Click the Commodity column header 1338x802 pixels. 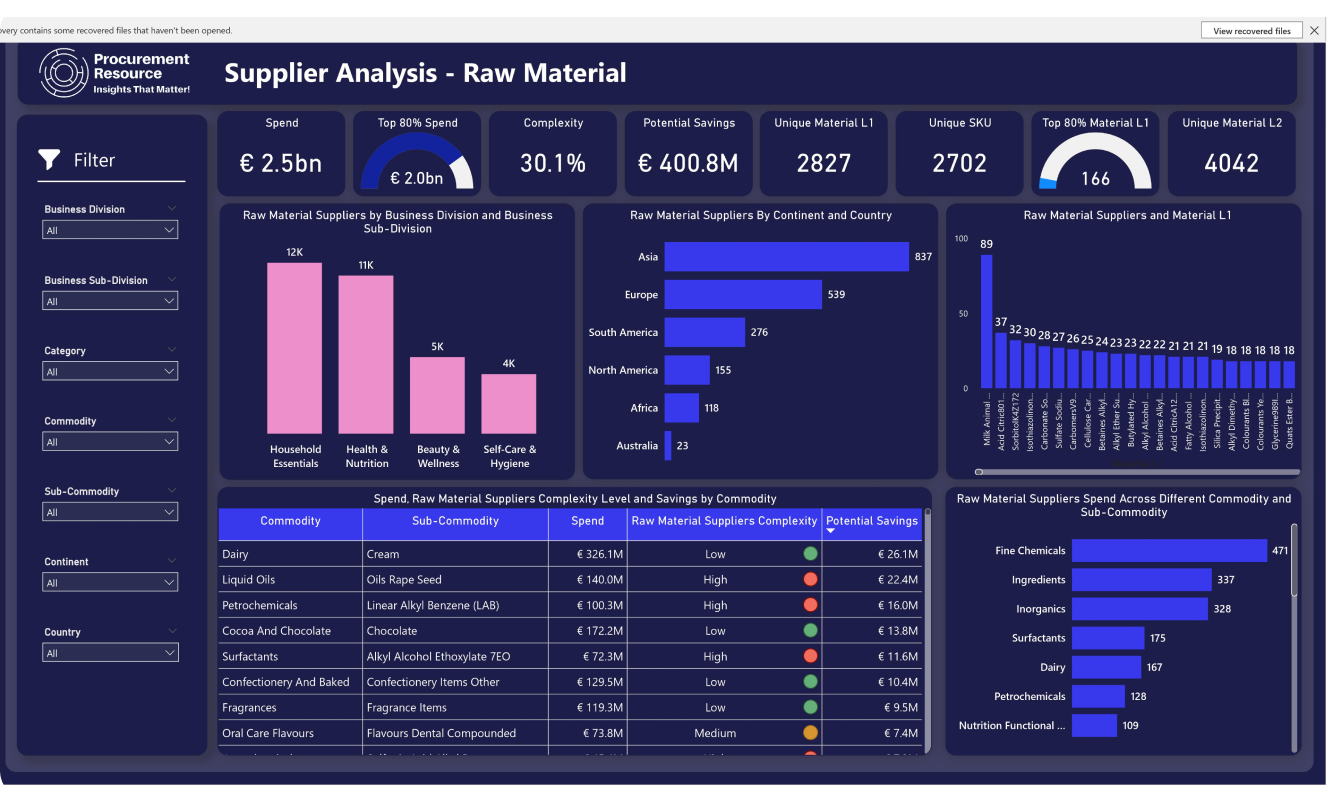coord(290,521)
